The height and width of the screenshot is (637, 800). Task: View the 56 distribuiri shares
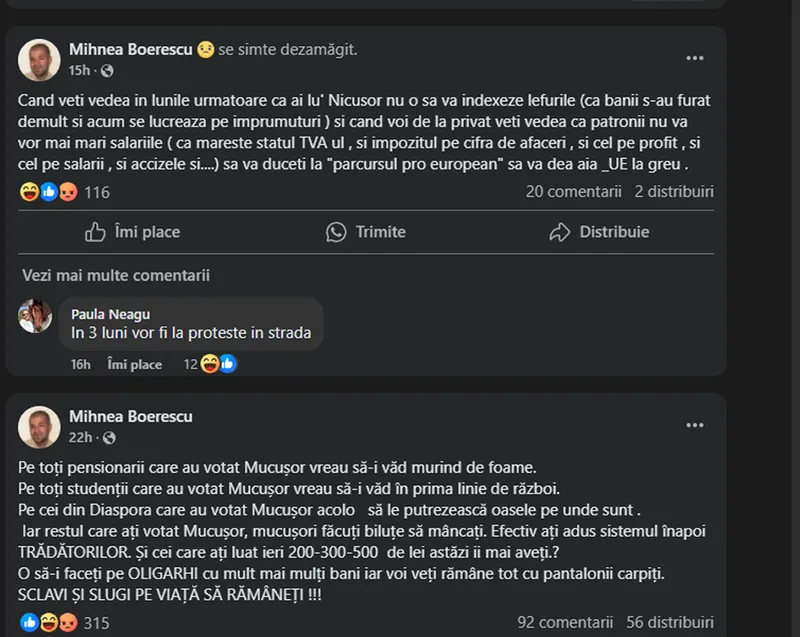(670, 622)
